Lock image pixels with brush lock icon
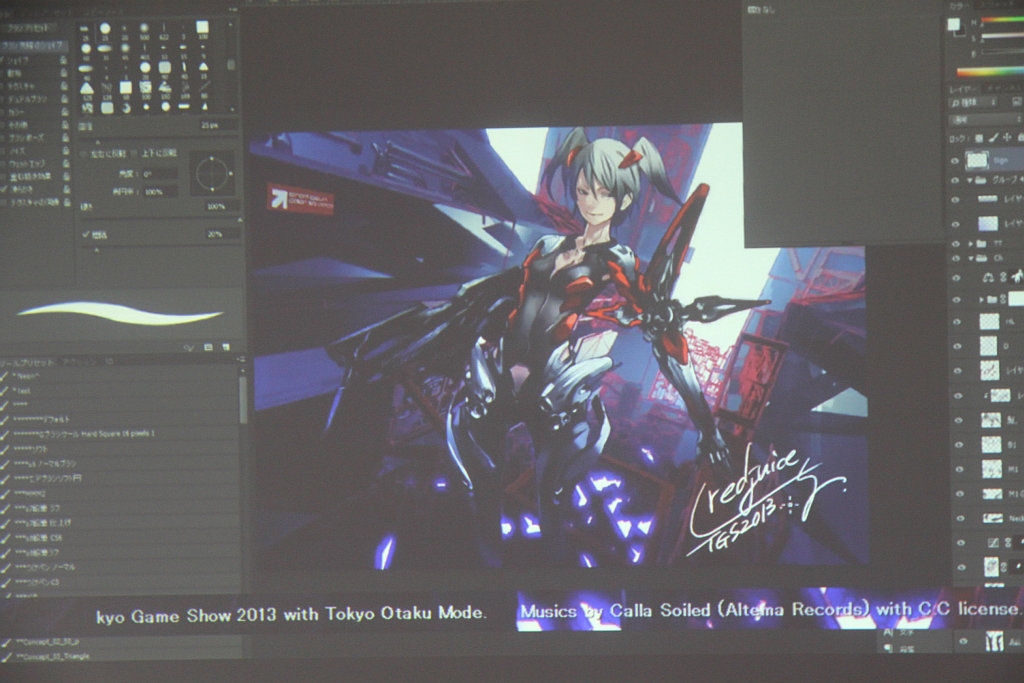The image size is (1024, 683). point(993,138)
